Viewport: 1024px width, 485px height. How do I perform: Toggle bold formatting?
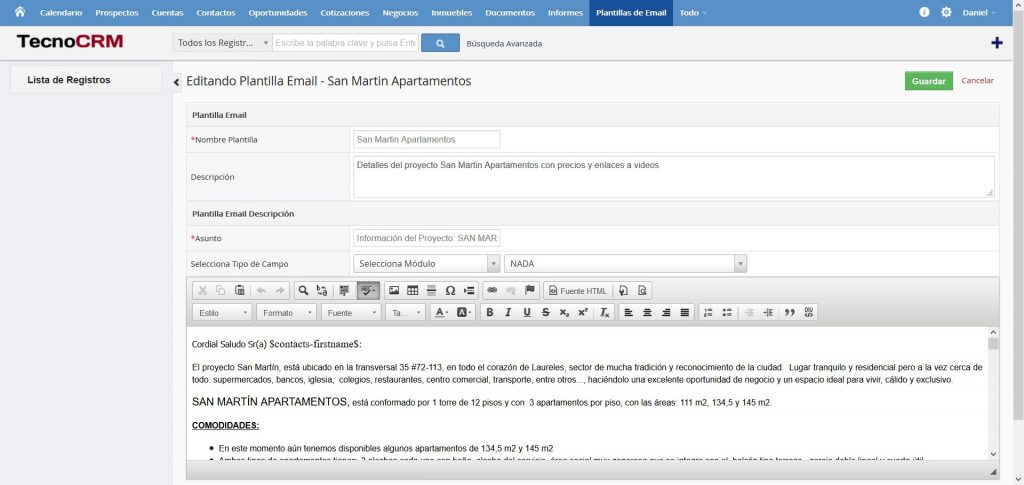point(490,313)
